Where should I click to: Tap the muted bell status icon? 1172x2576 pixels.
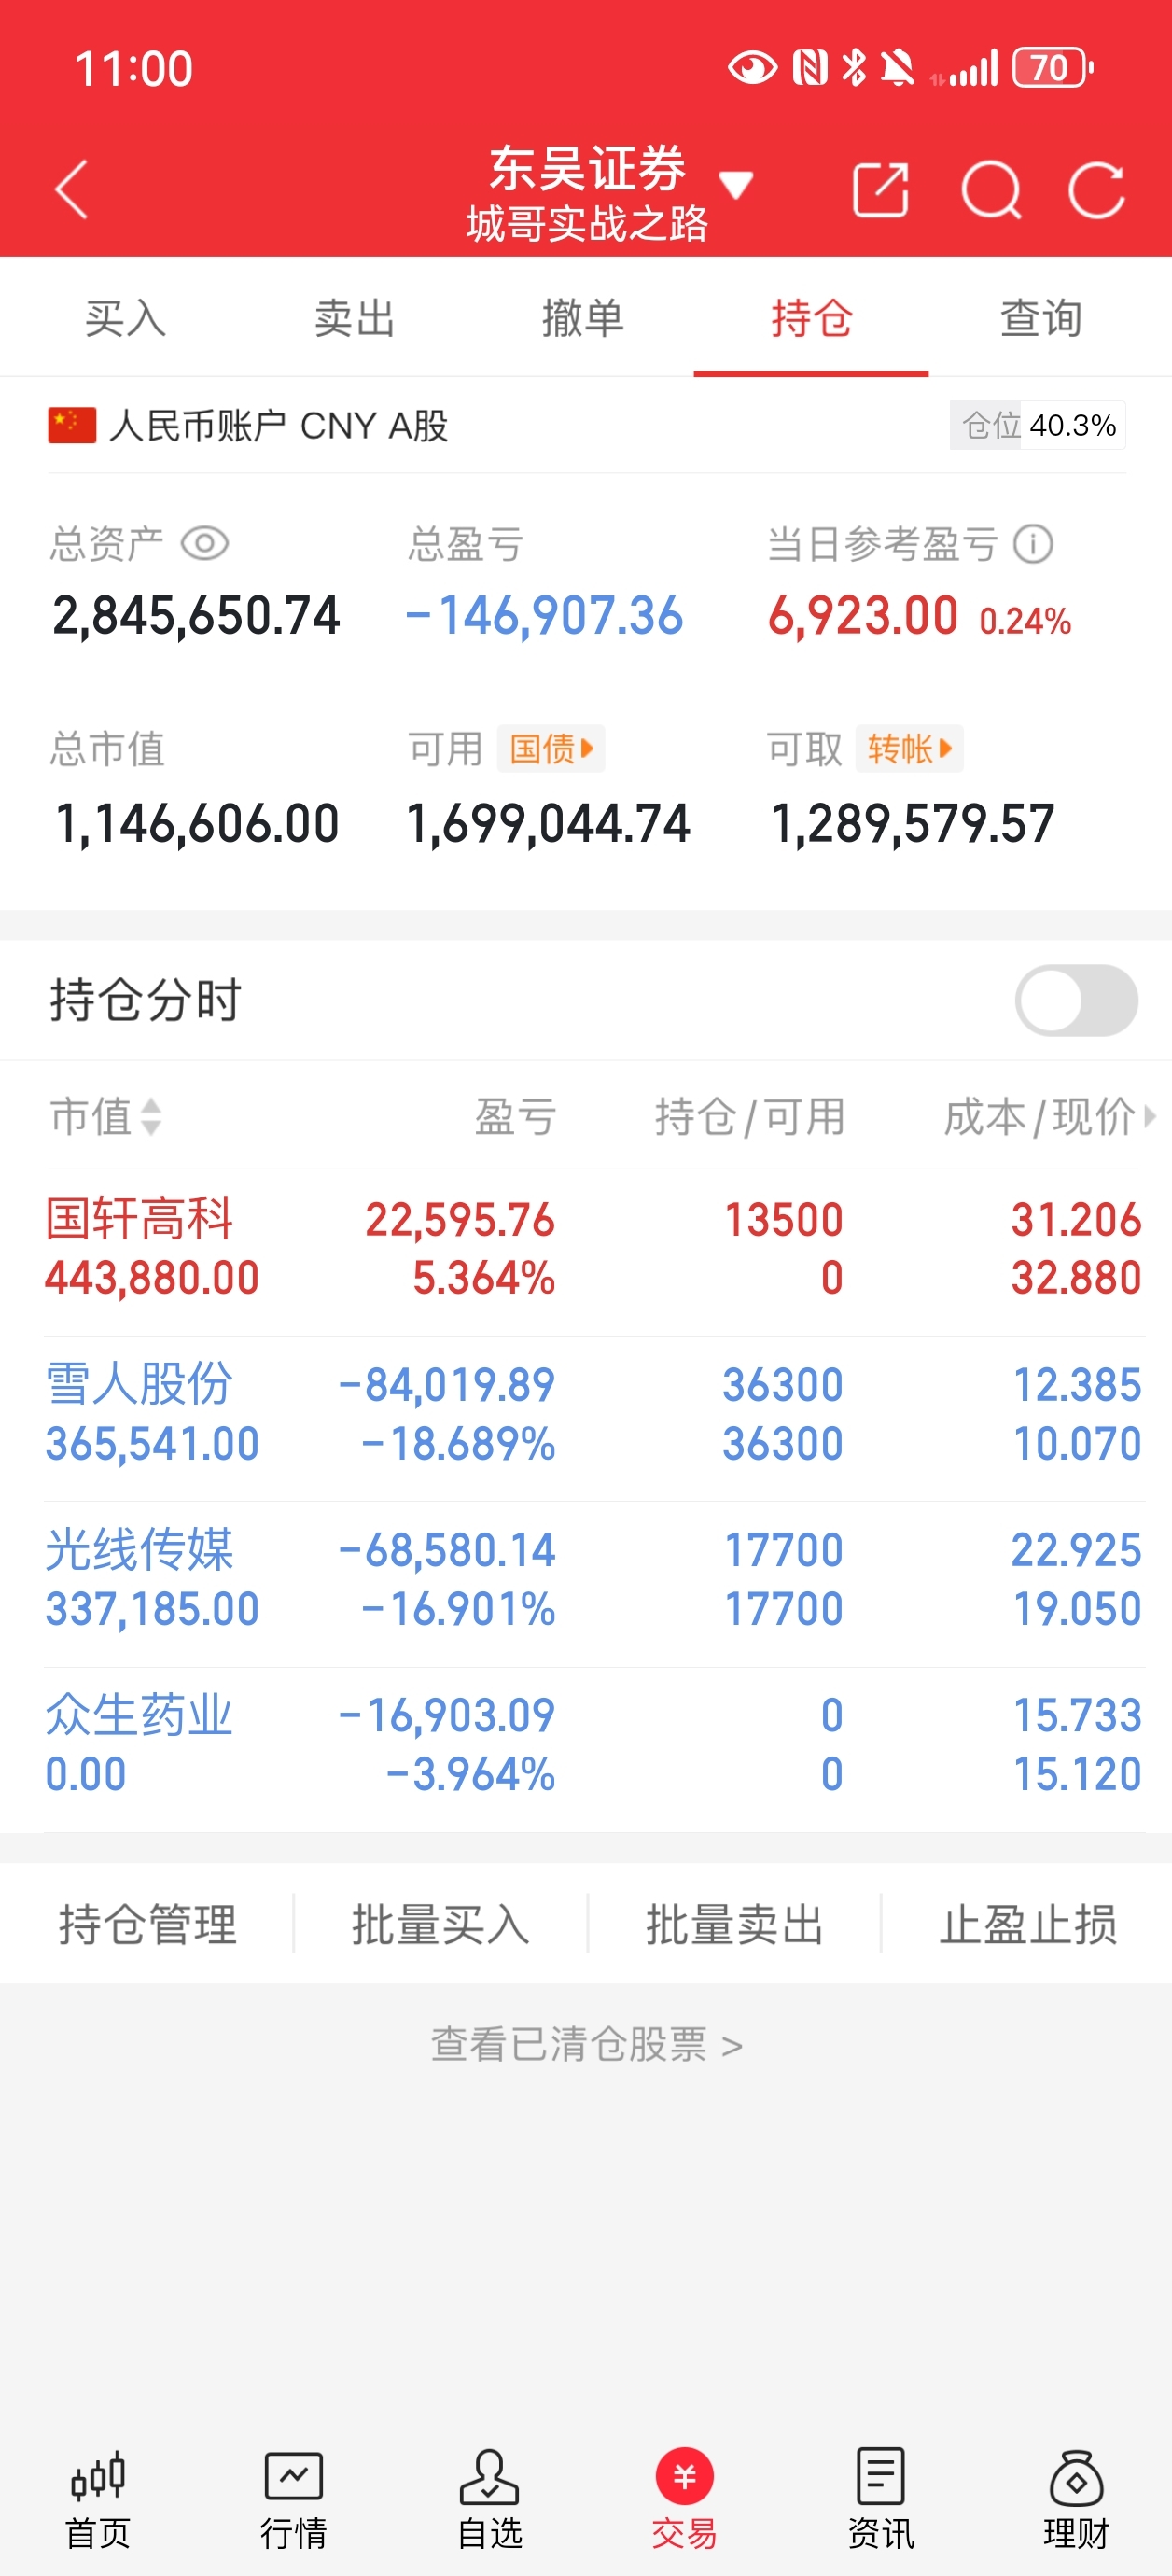(x=897, y=68)
